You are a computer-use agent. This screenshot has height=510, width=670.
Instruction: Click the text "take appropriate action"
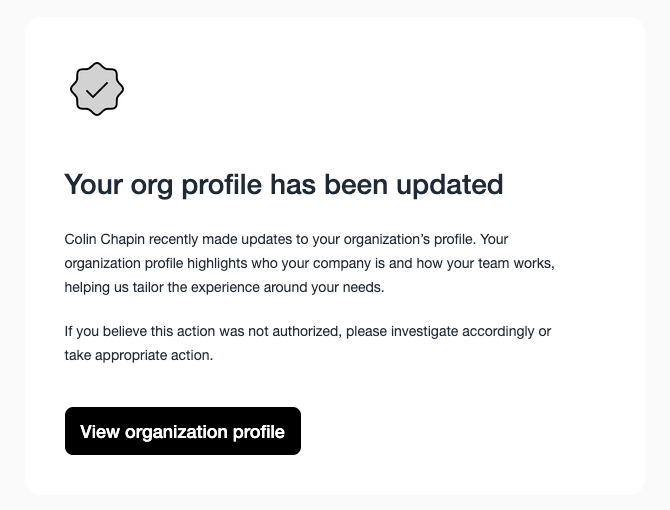tap(138, 355)
